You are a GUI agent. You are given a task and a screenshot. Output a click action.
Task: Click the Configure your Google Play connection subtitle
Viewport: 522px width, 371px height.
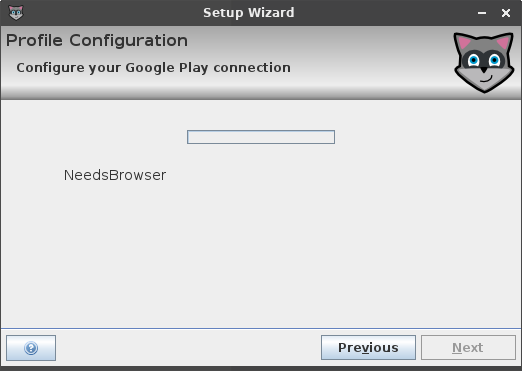pos(153,68)
